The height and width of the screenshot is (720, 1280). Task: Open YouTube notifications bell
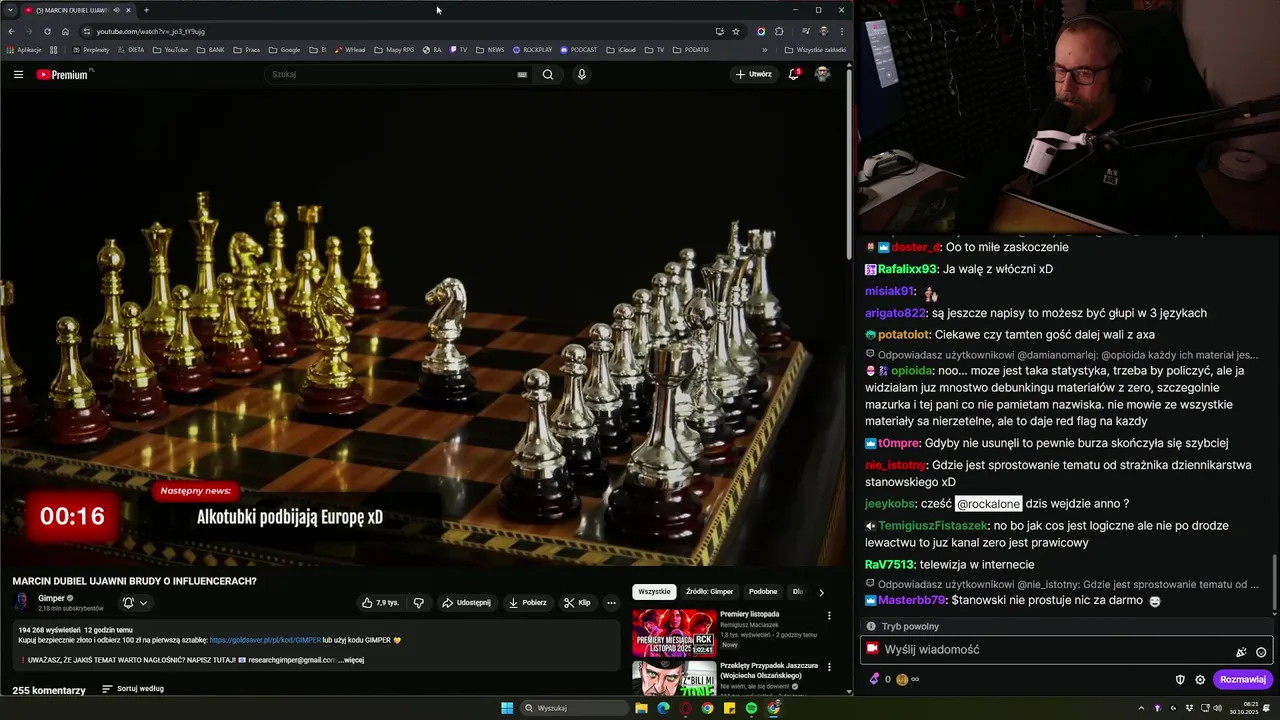(x=794, y=74)
